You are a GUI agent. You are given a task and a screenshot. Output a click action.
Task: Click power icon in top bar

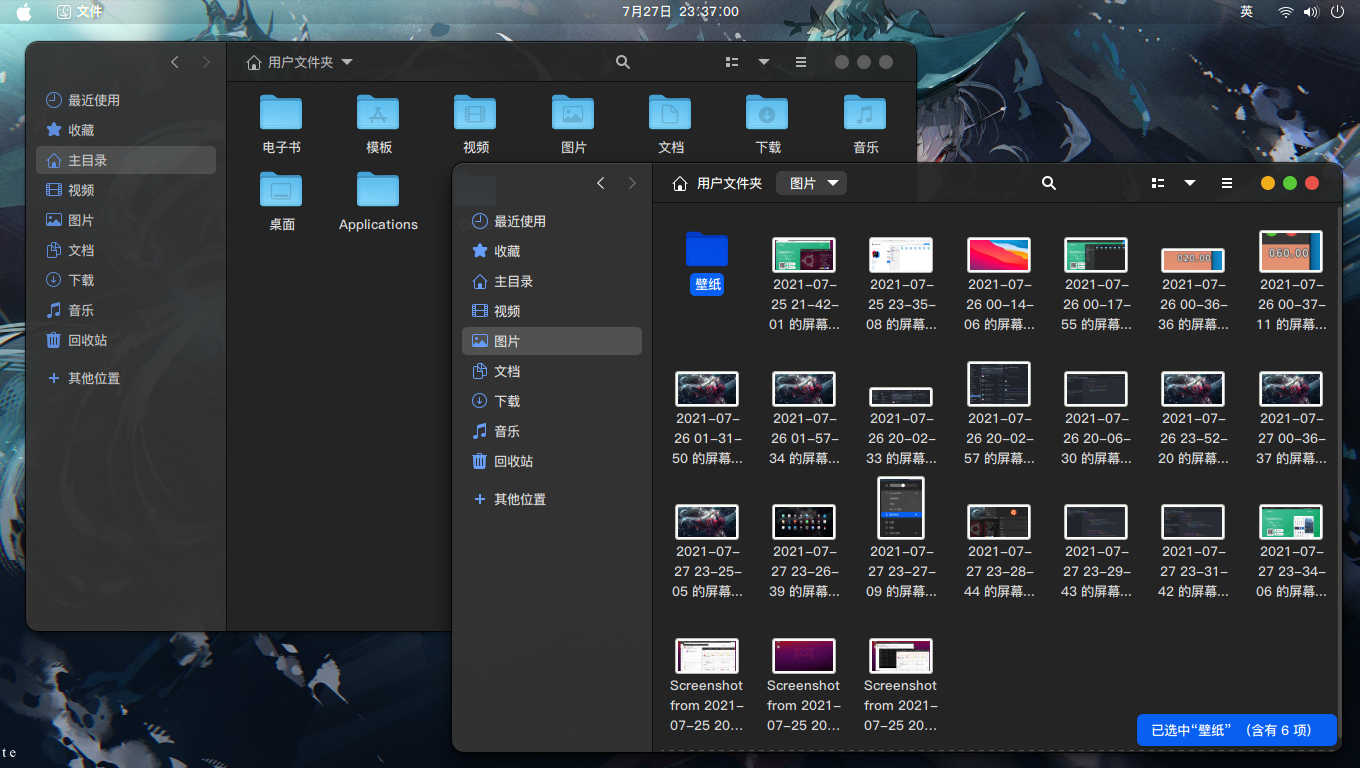(1337, 11)
